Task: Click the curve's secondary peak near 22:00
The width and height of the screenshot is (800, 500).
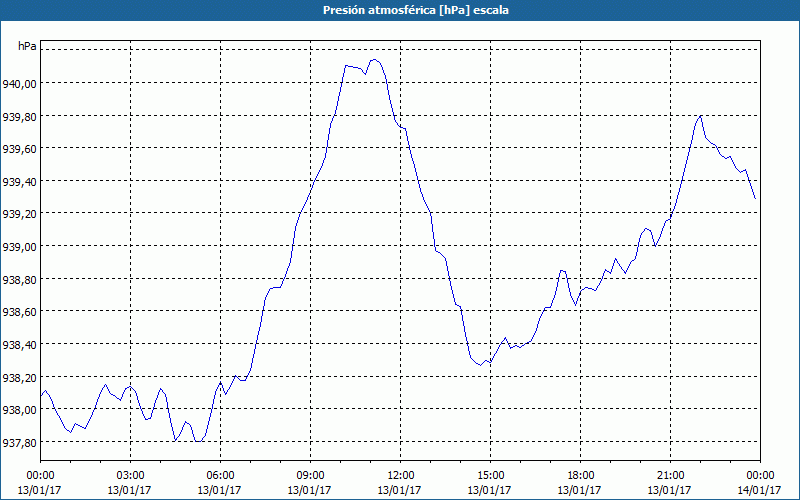Action: [701, 116]
